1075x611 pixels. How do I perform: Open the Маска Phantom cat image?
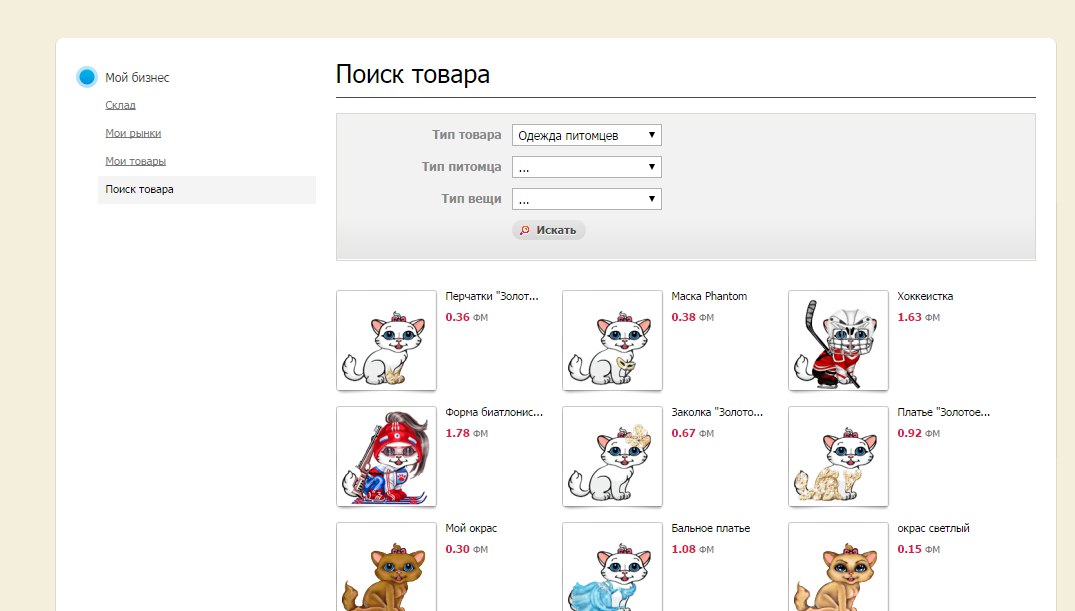click(x=612, y=341)
